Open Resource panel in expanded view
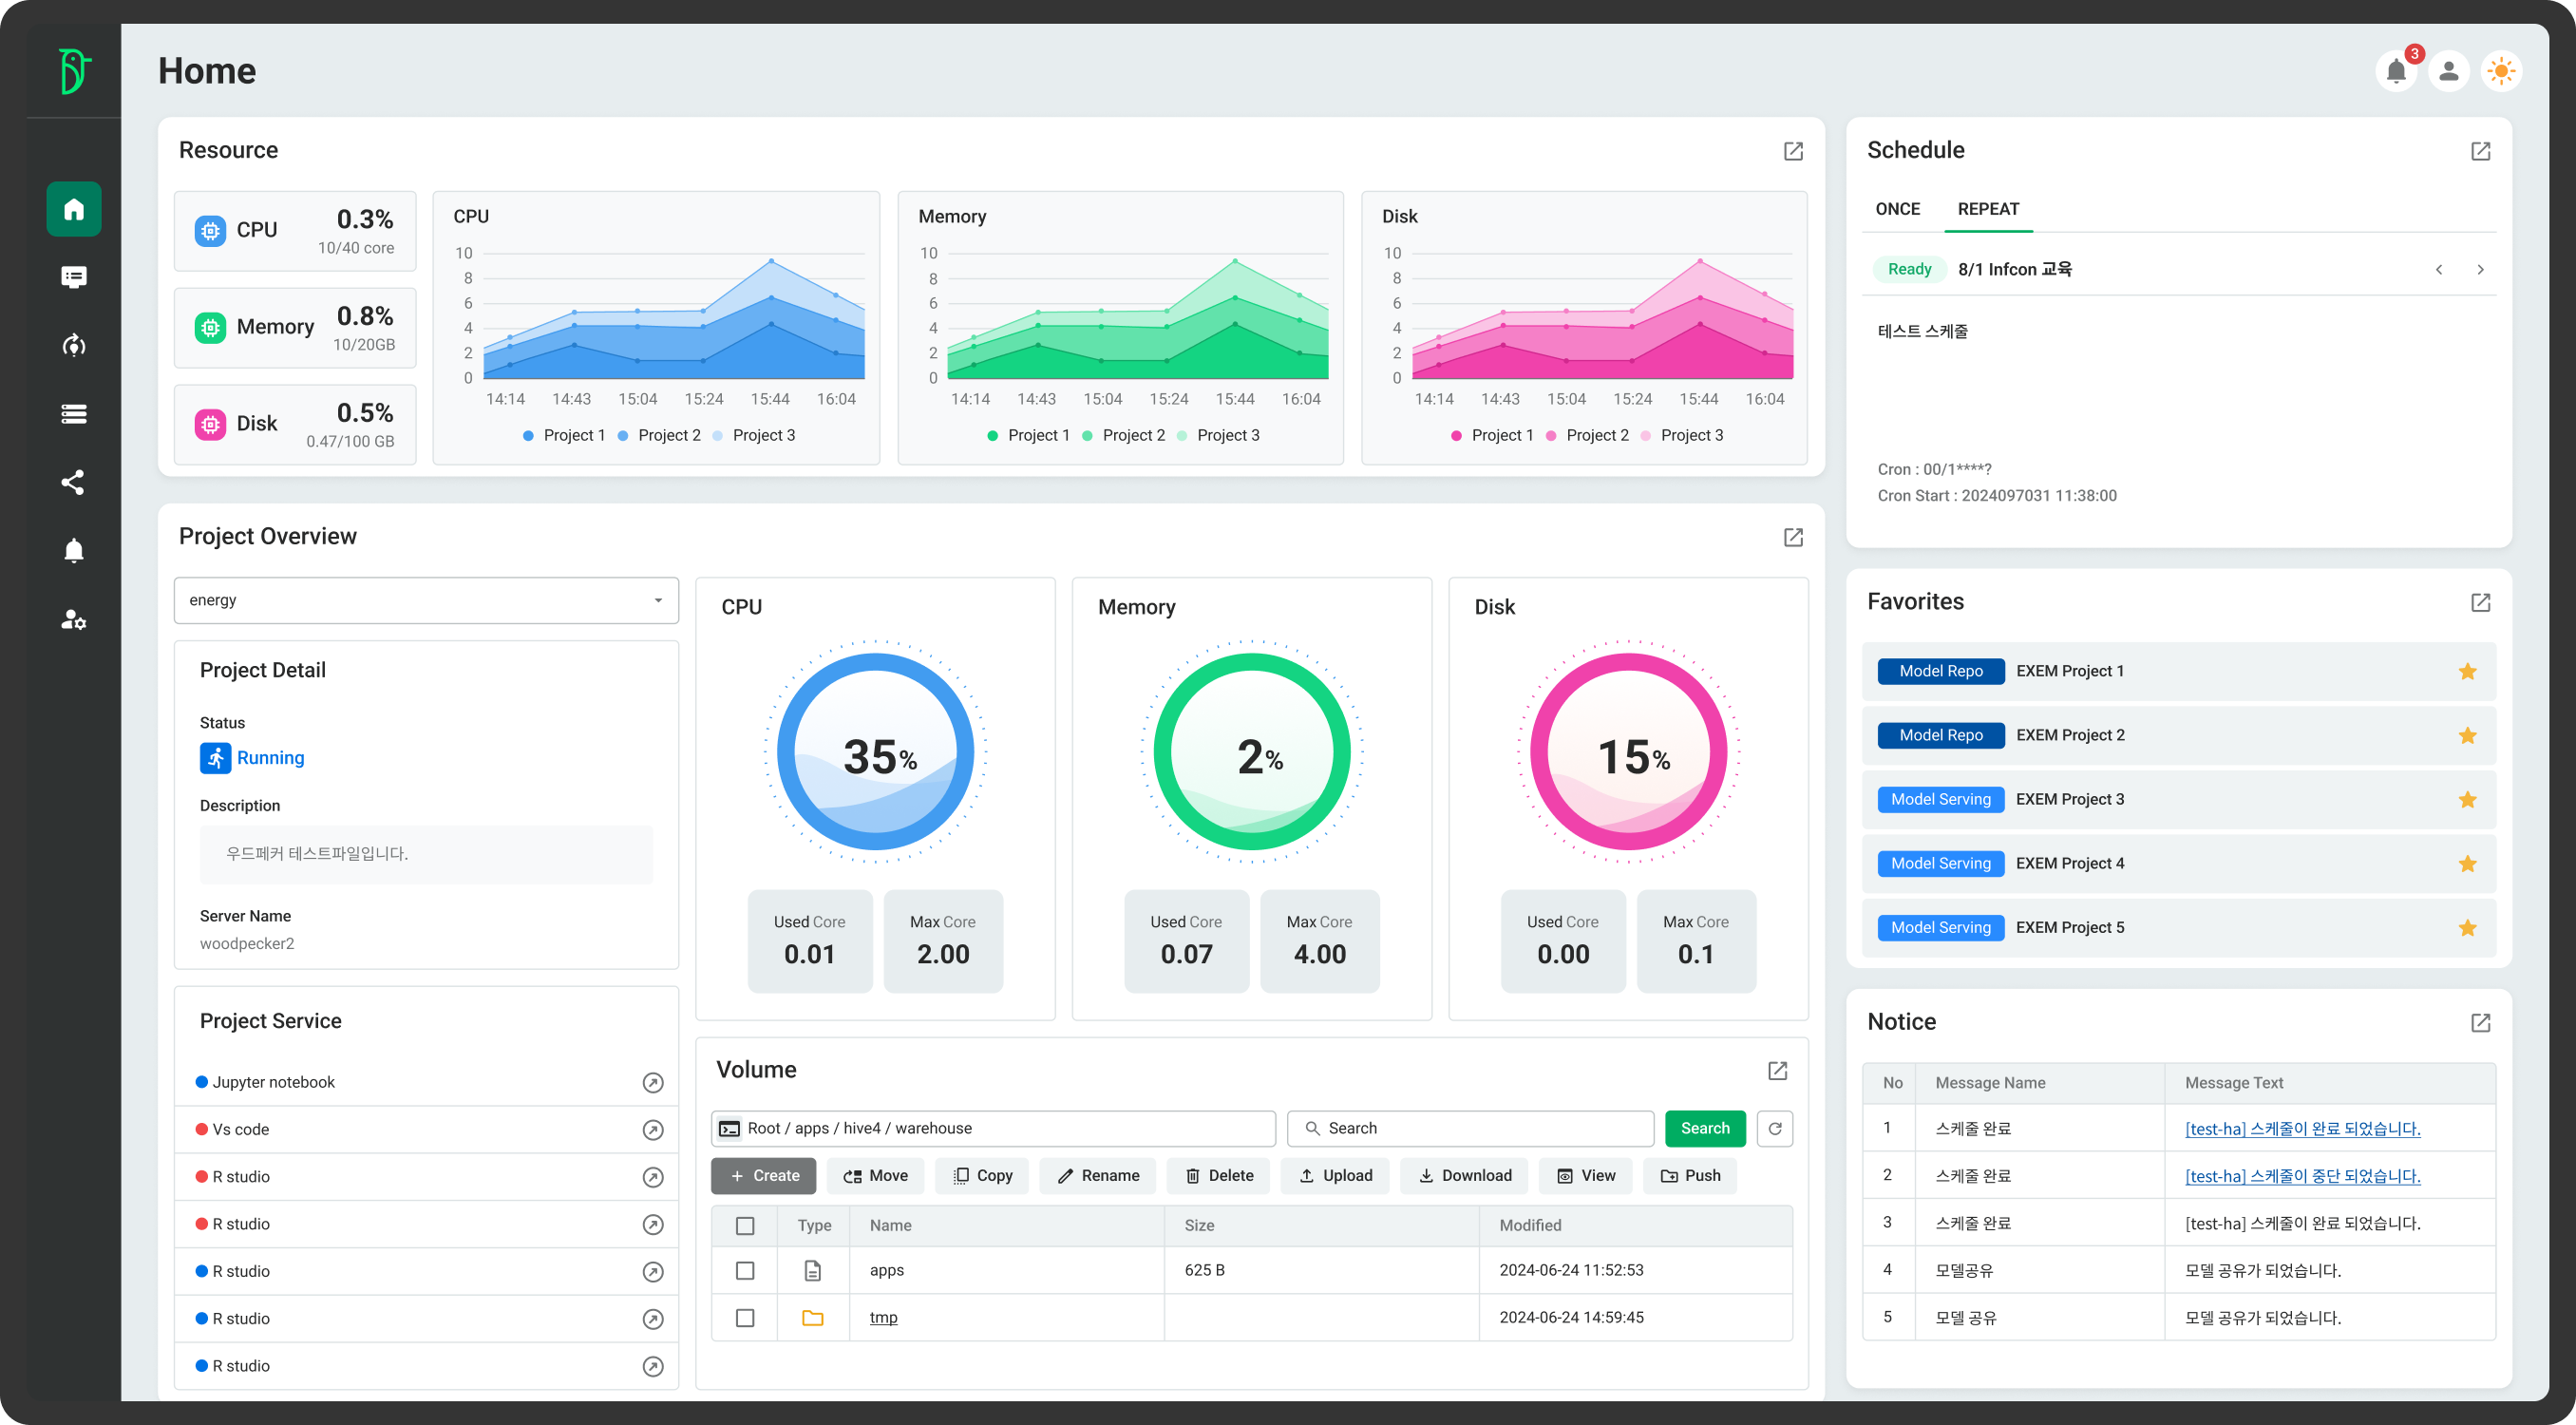This screenshot has height=1425, width=2576. 1793,151
